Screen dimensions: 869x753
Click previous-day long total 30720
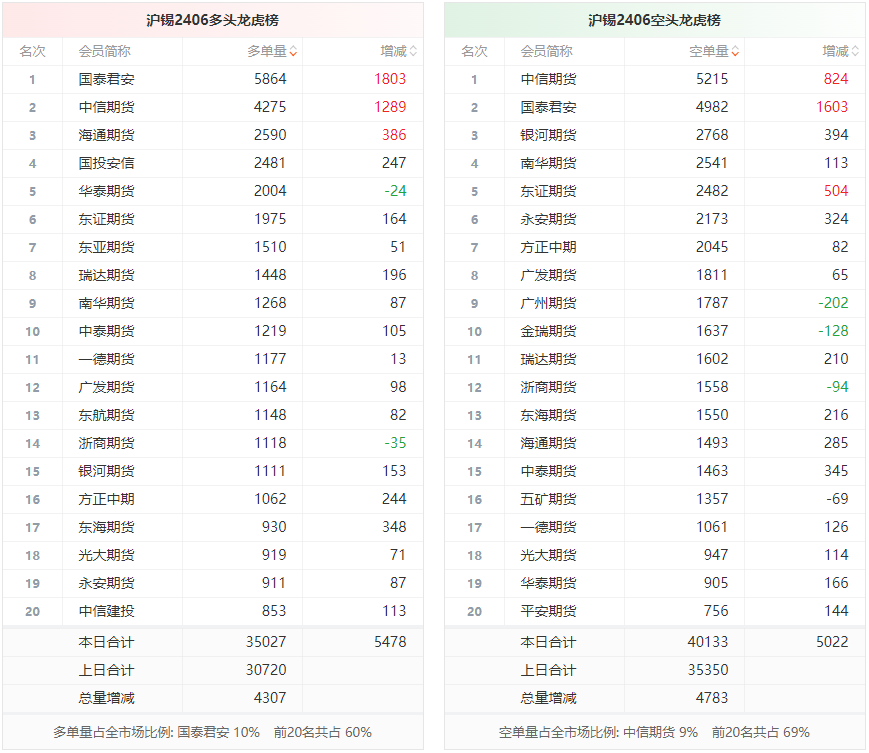266,670
